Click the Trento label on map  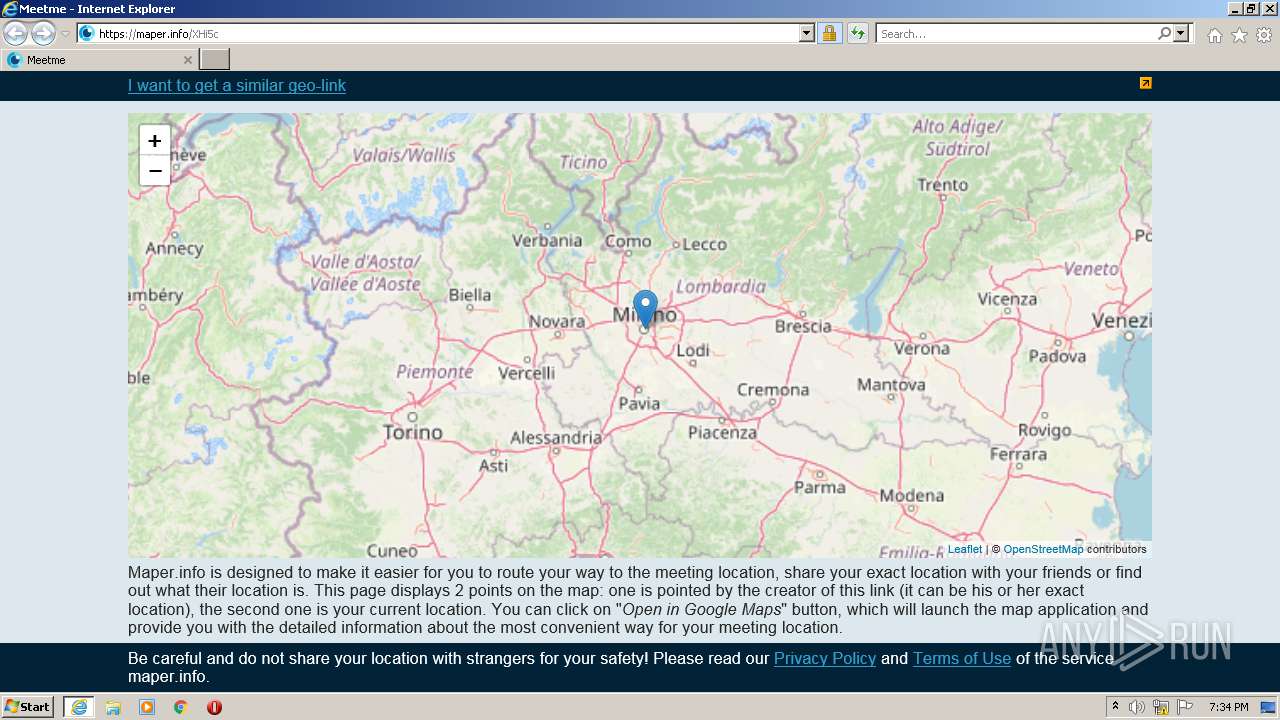942,184
